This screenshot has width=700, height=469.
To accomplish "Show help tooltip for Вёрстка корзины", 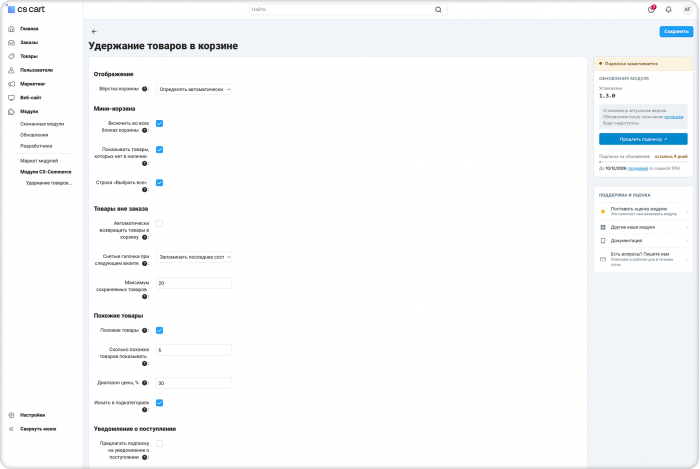I will point(145,89).
